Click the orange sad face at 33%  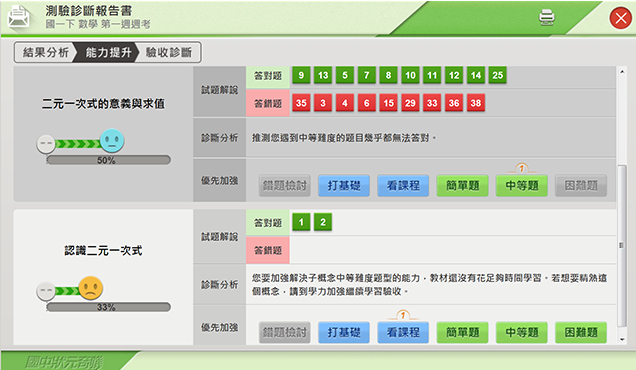[x=90, y=288]
